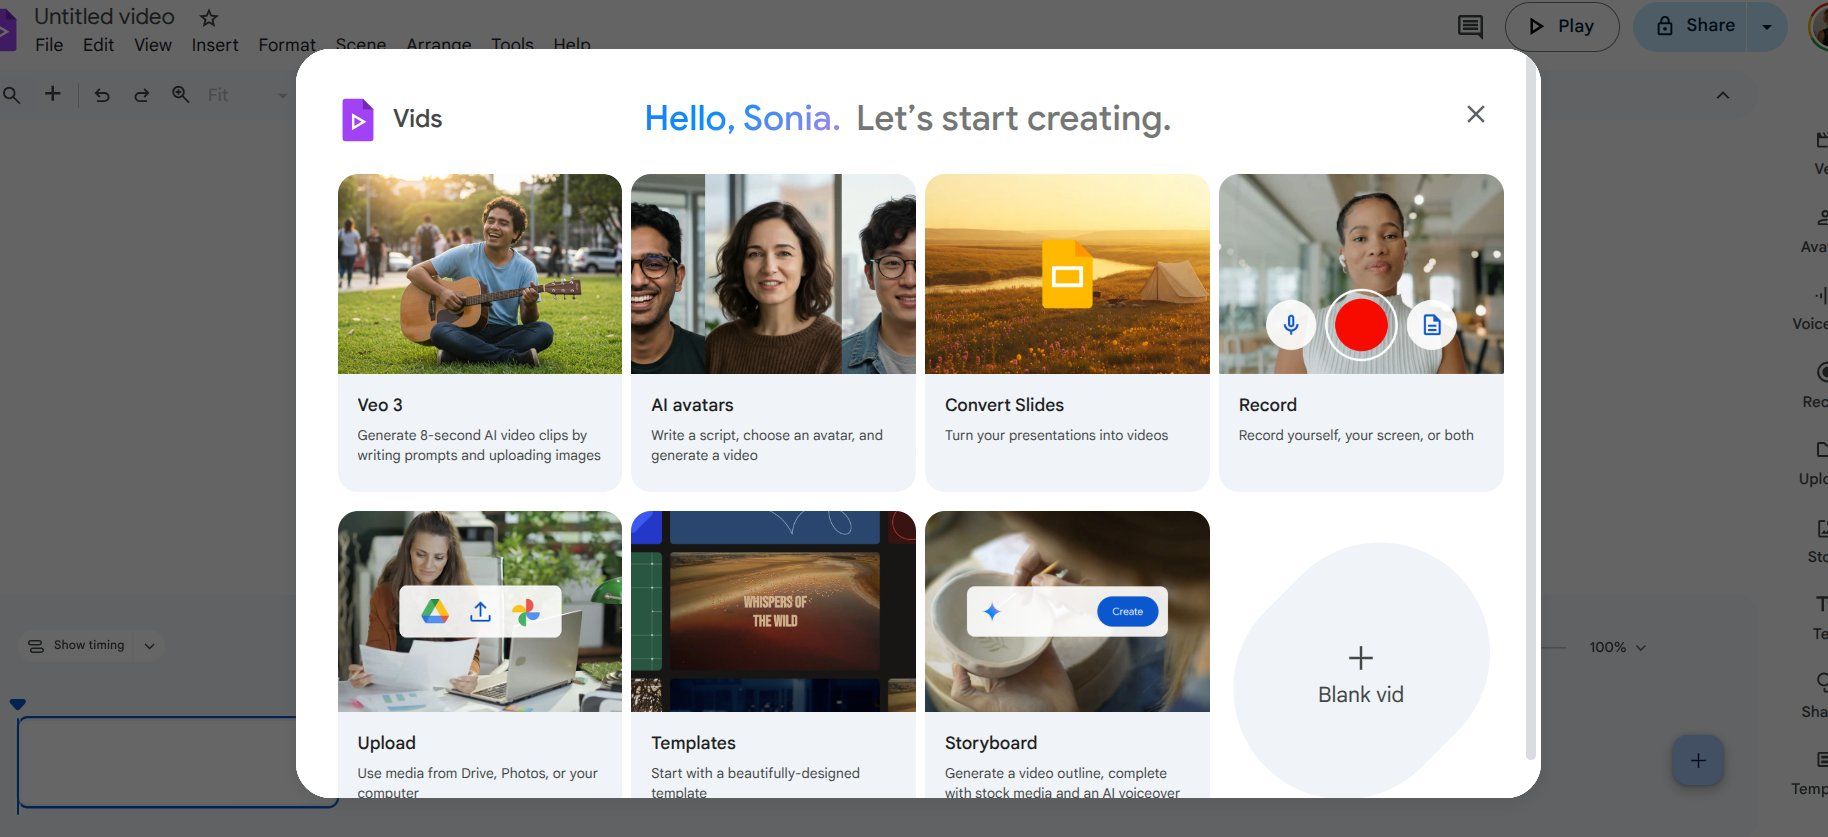Open the Insert menu

(x=215, y=45)
